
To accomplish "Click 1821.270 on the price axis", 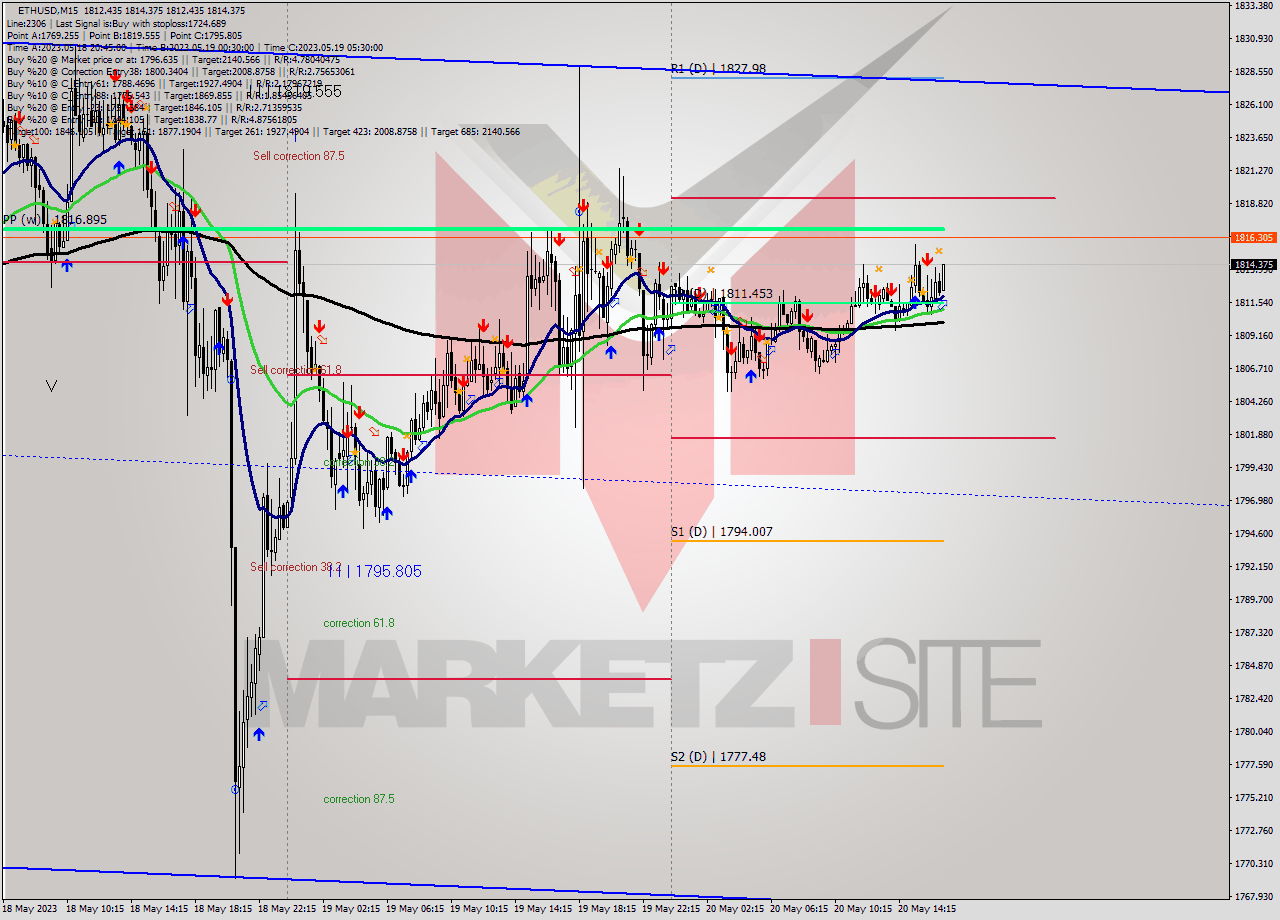I will (1253, 170).
